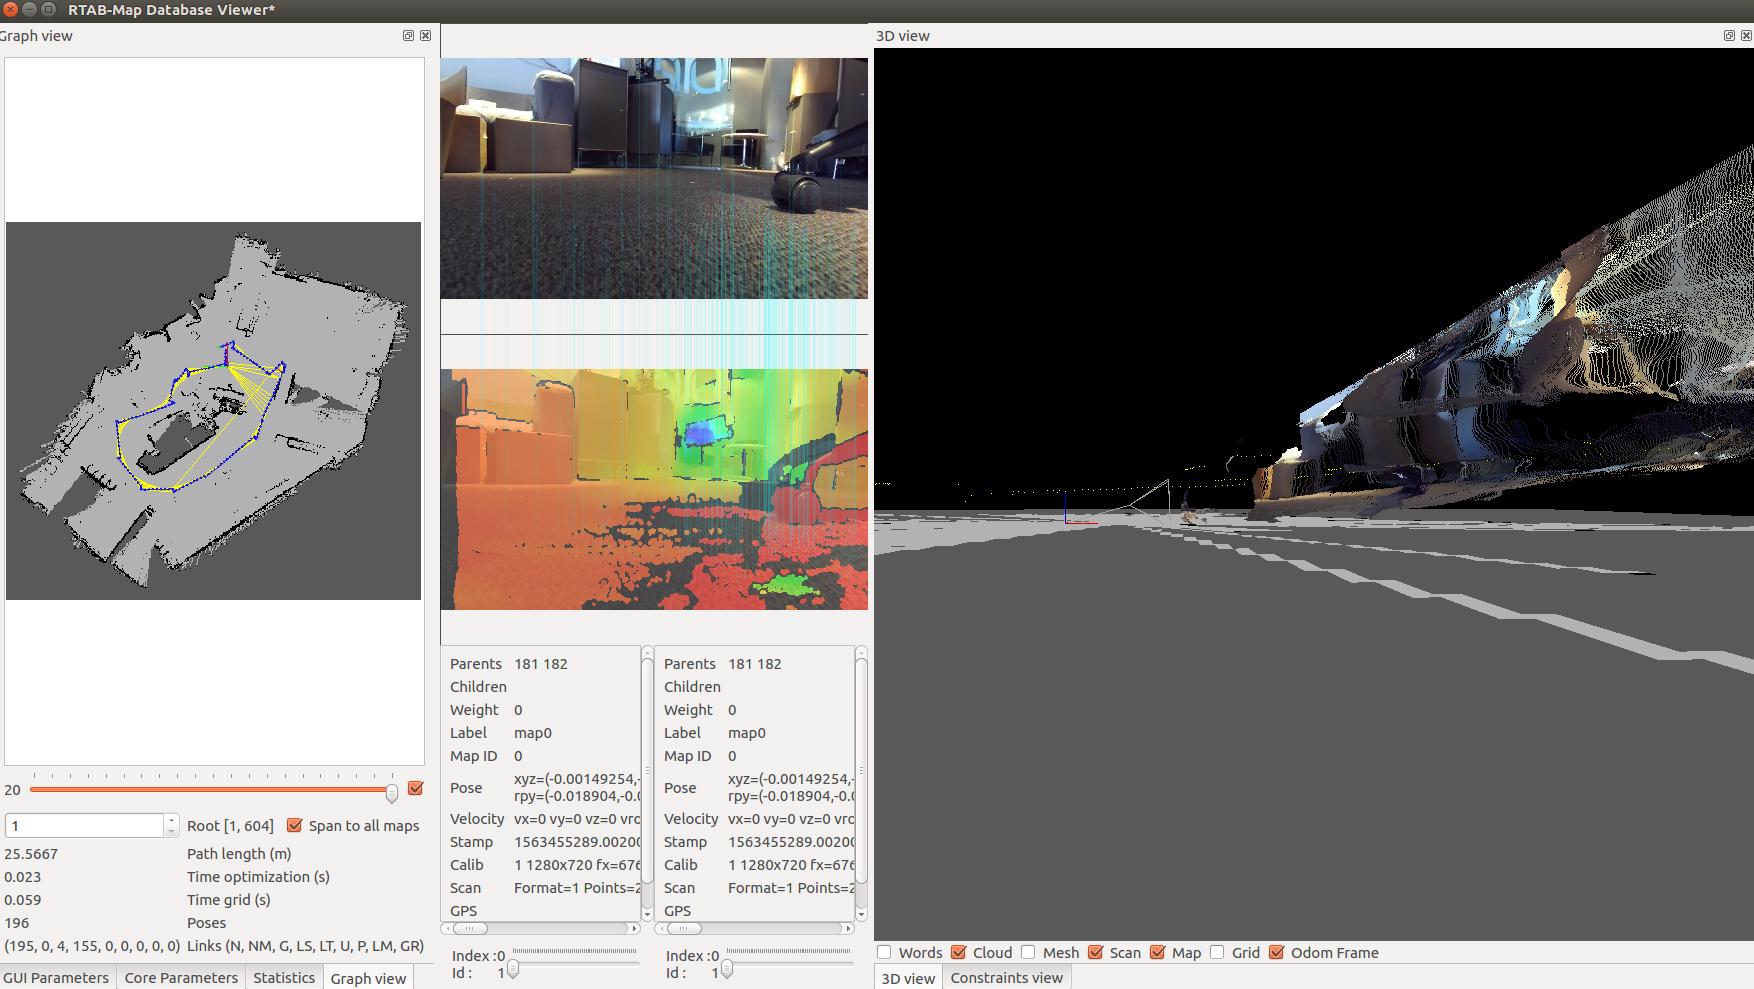Switch to GUI Parameters tab
The width and height of the screenshot is (1754, 989).
tap(56, 978)
